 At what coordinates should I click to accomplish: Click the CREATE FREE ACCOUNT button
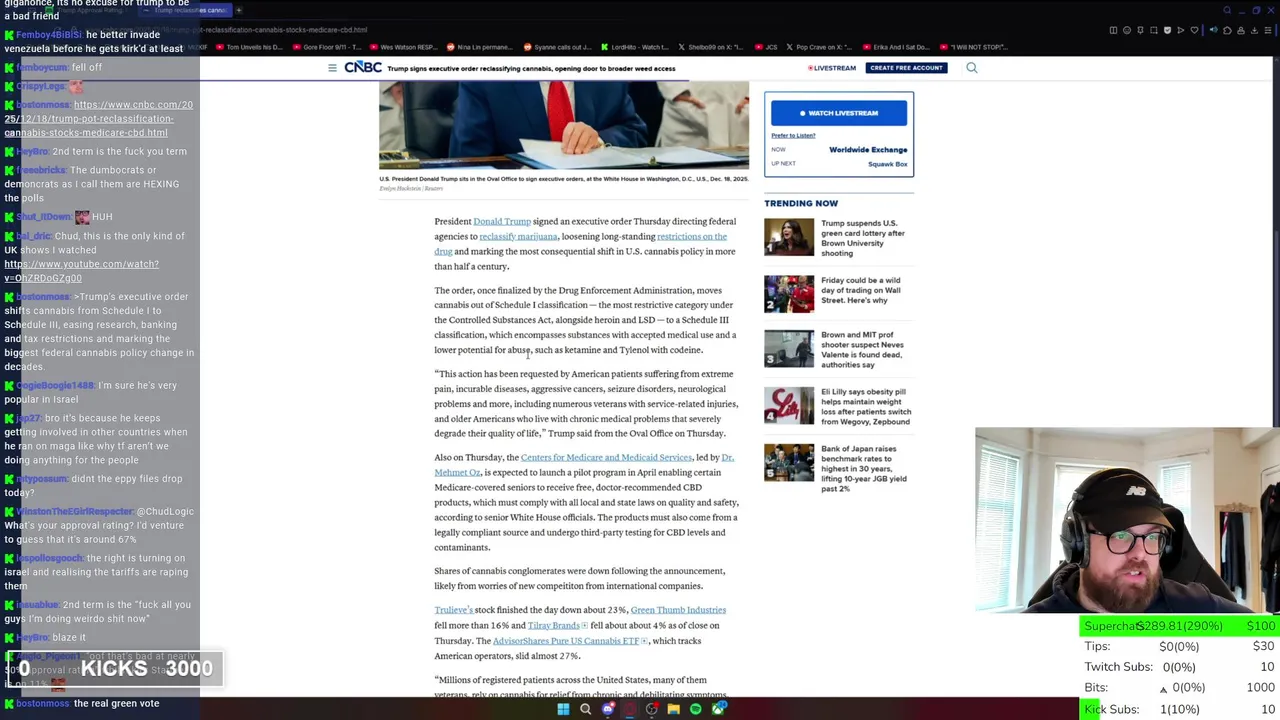tap(906, 68)
